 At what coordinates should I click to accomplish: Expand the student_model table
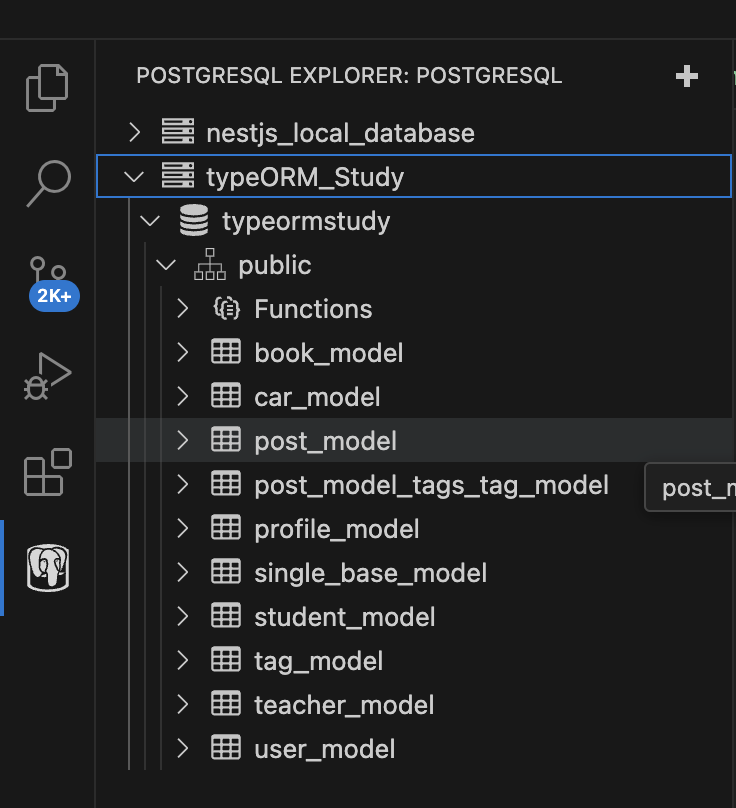[182, 617]
